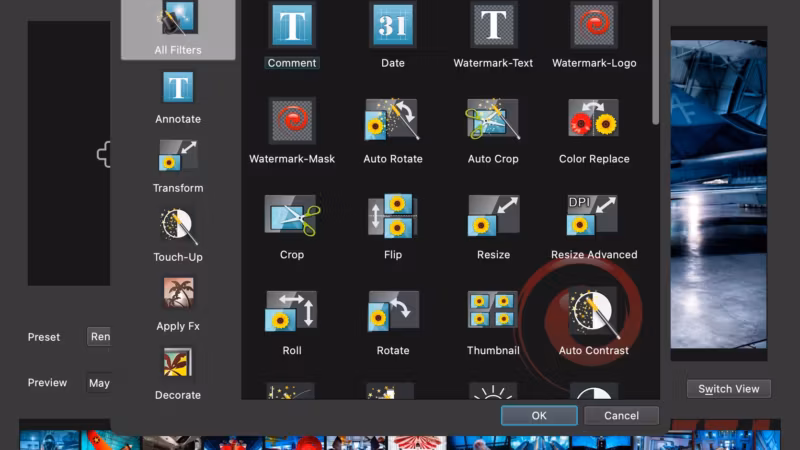
Task: Select the Resize filter
Action: [493, 227]
